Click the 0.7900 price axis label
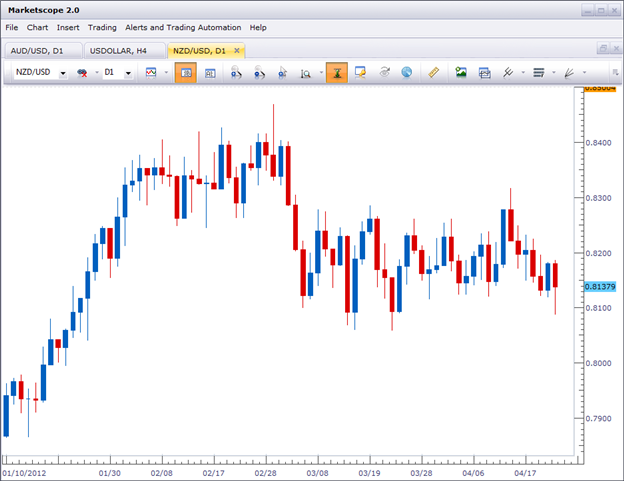Screen dimensions: 624x481 (598, 419)
